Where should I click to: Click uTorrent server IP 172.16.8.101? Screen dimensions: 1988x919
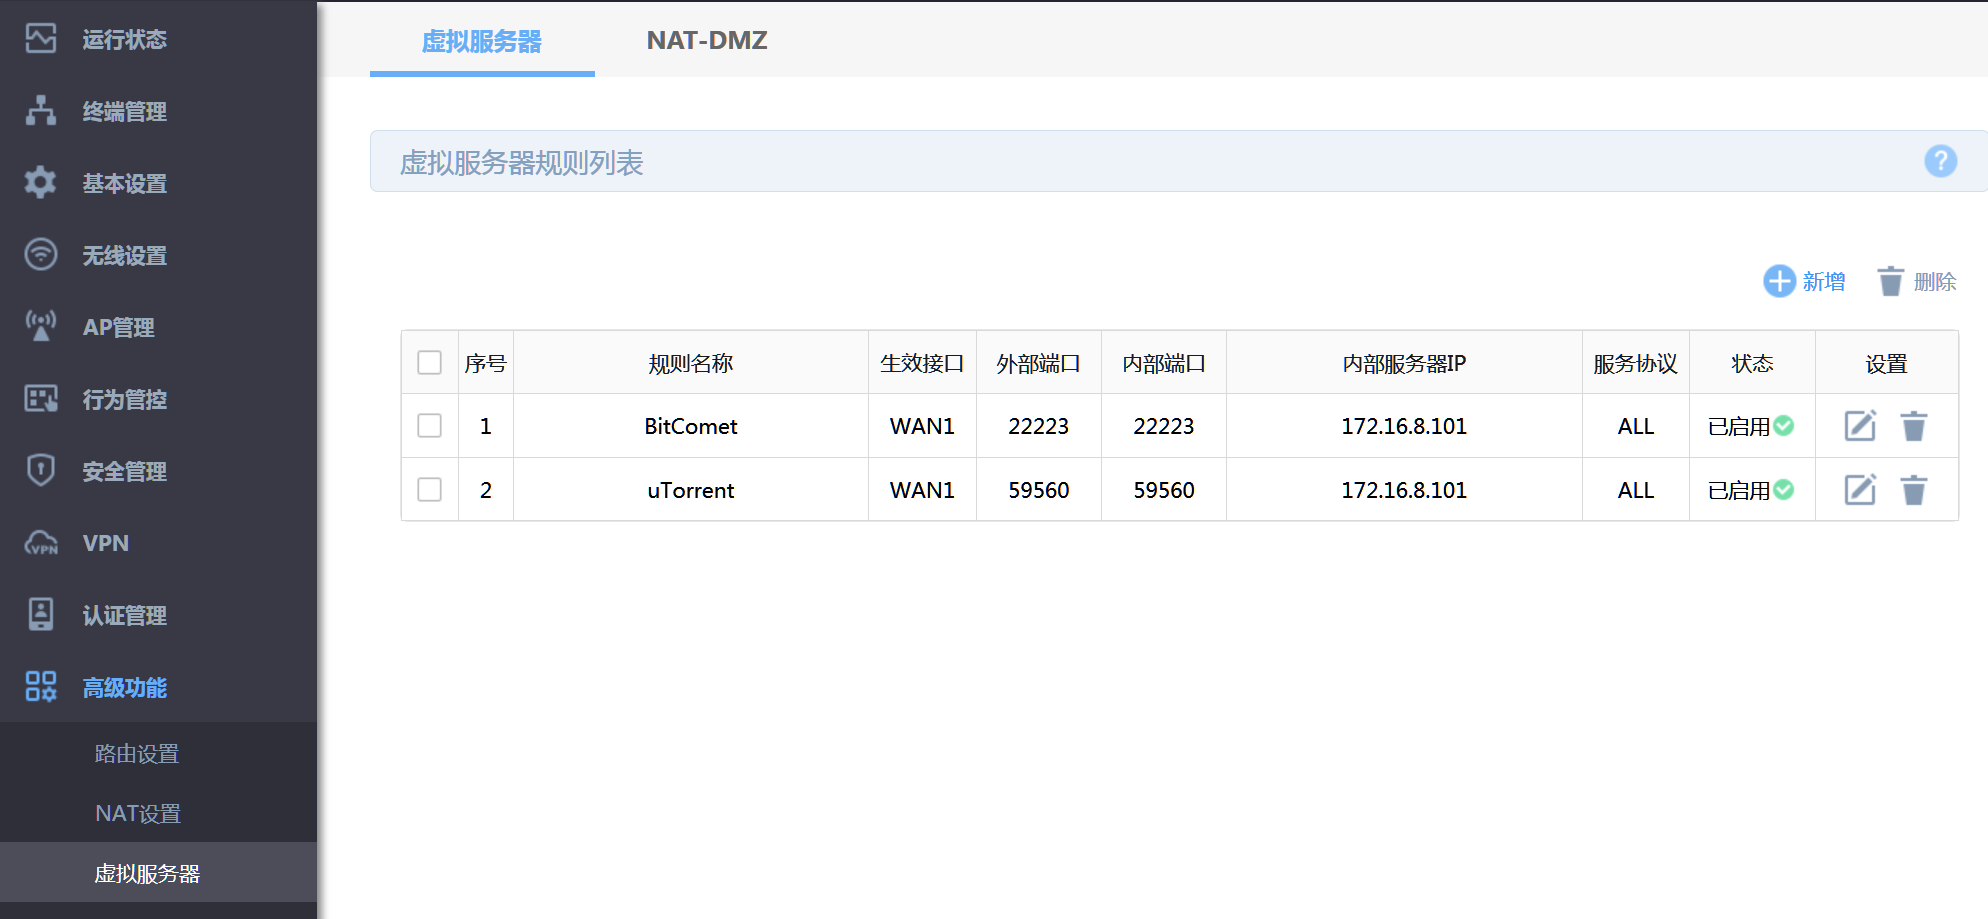pos(1404,490)
